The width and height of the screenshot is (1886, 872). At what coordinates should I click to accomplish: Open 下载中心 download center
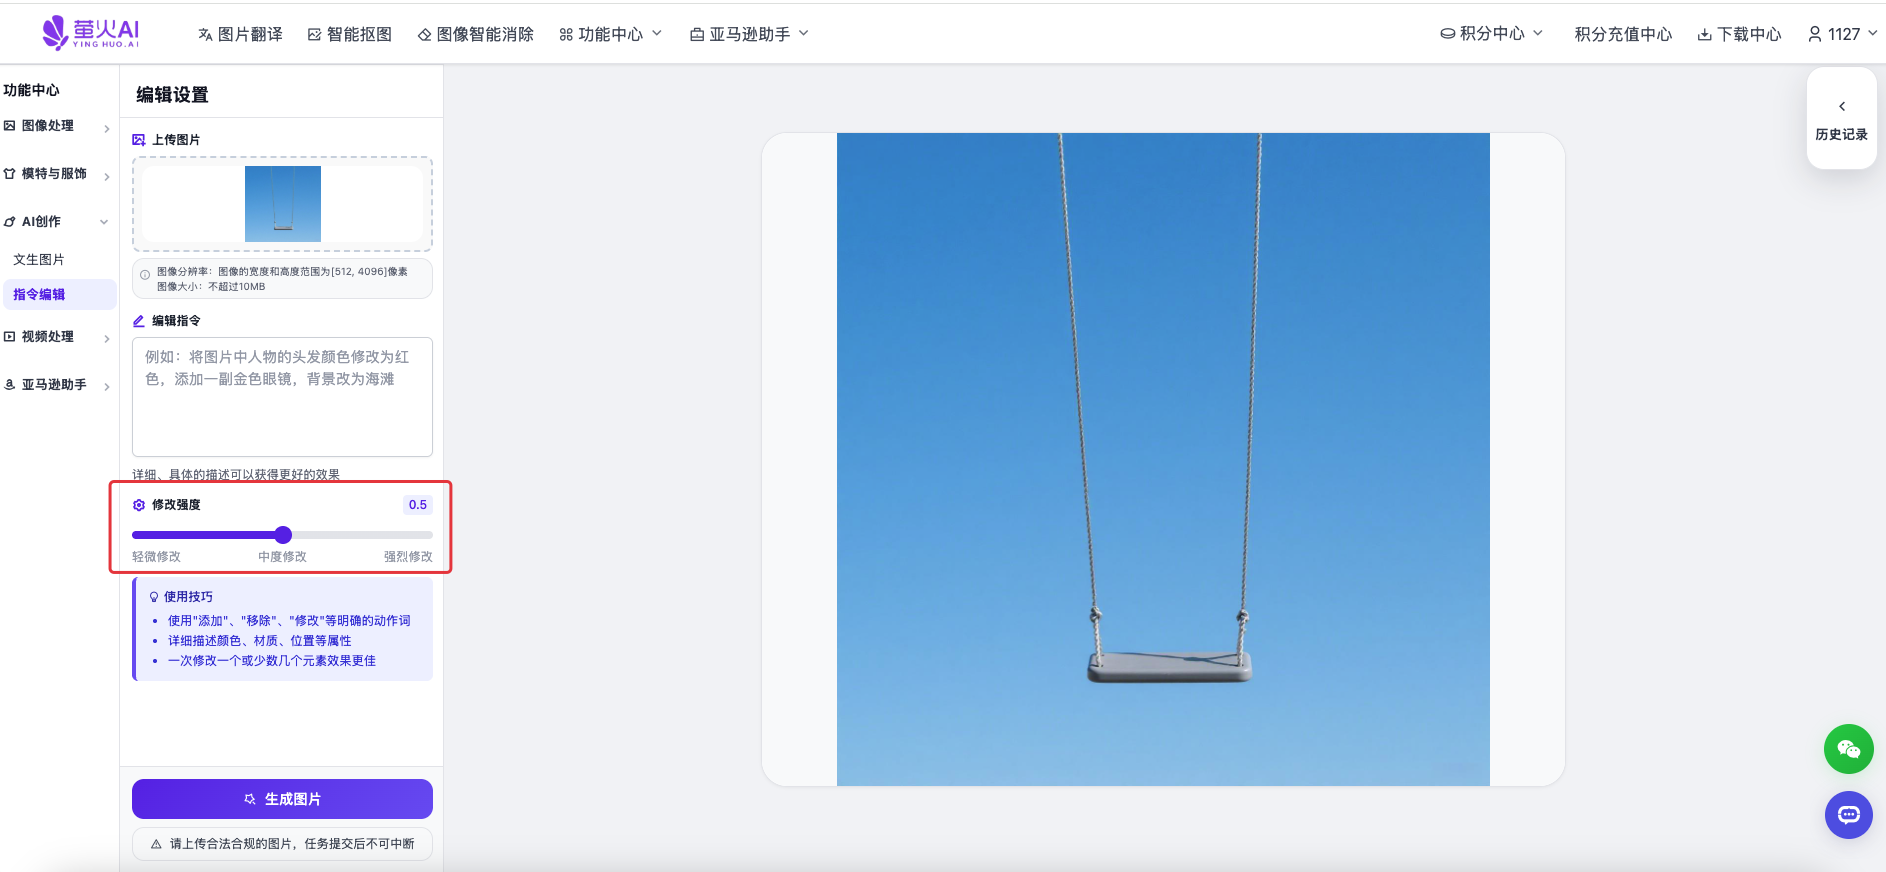[x=1739, y=34]
